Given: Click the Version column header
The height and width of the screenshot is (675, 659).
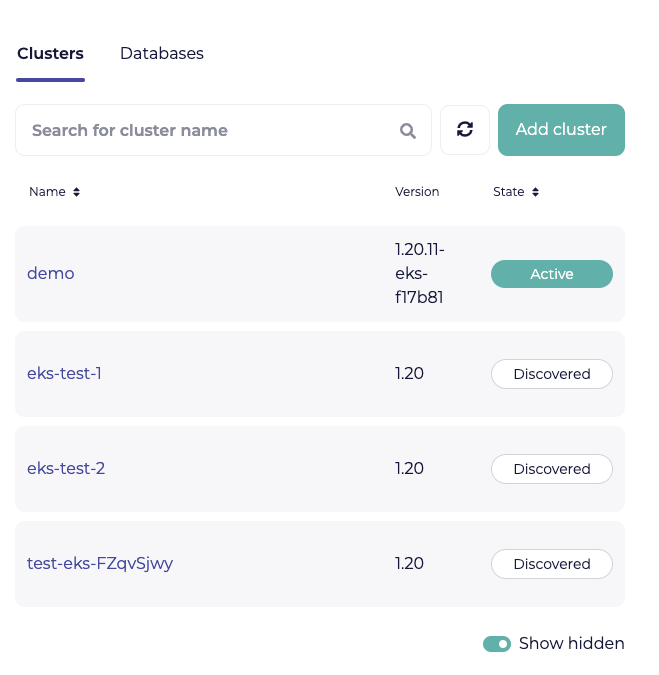Looking at the screenshot, I should [x=417, y=192].
